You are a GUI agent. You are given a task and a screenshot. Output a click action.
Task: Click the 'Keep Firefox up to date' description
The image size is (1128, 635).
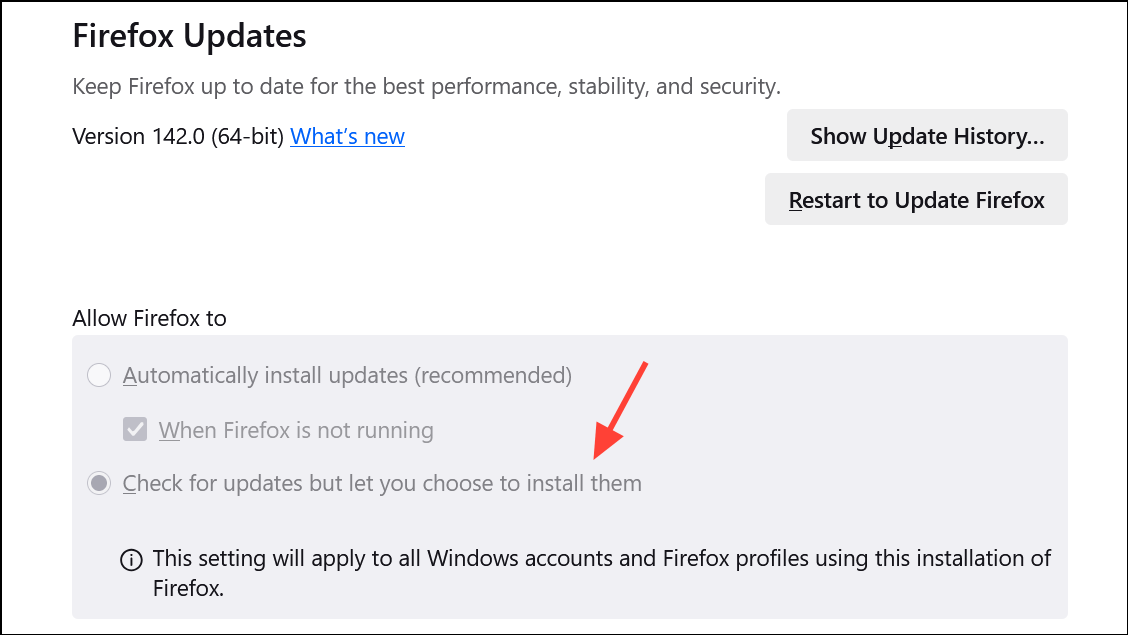tap(427, 86)
